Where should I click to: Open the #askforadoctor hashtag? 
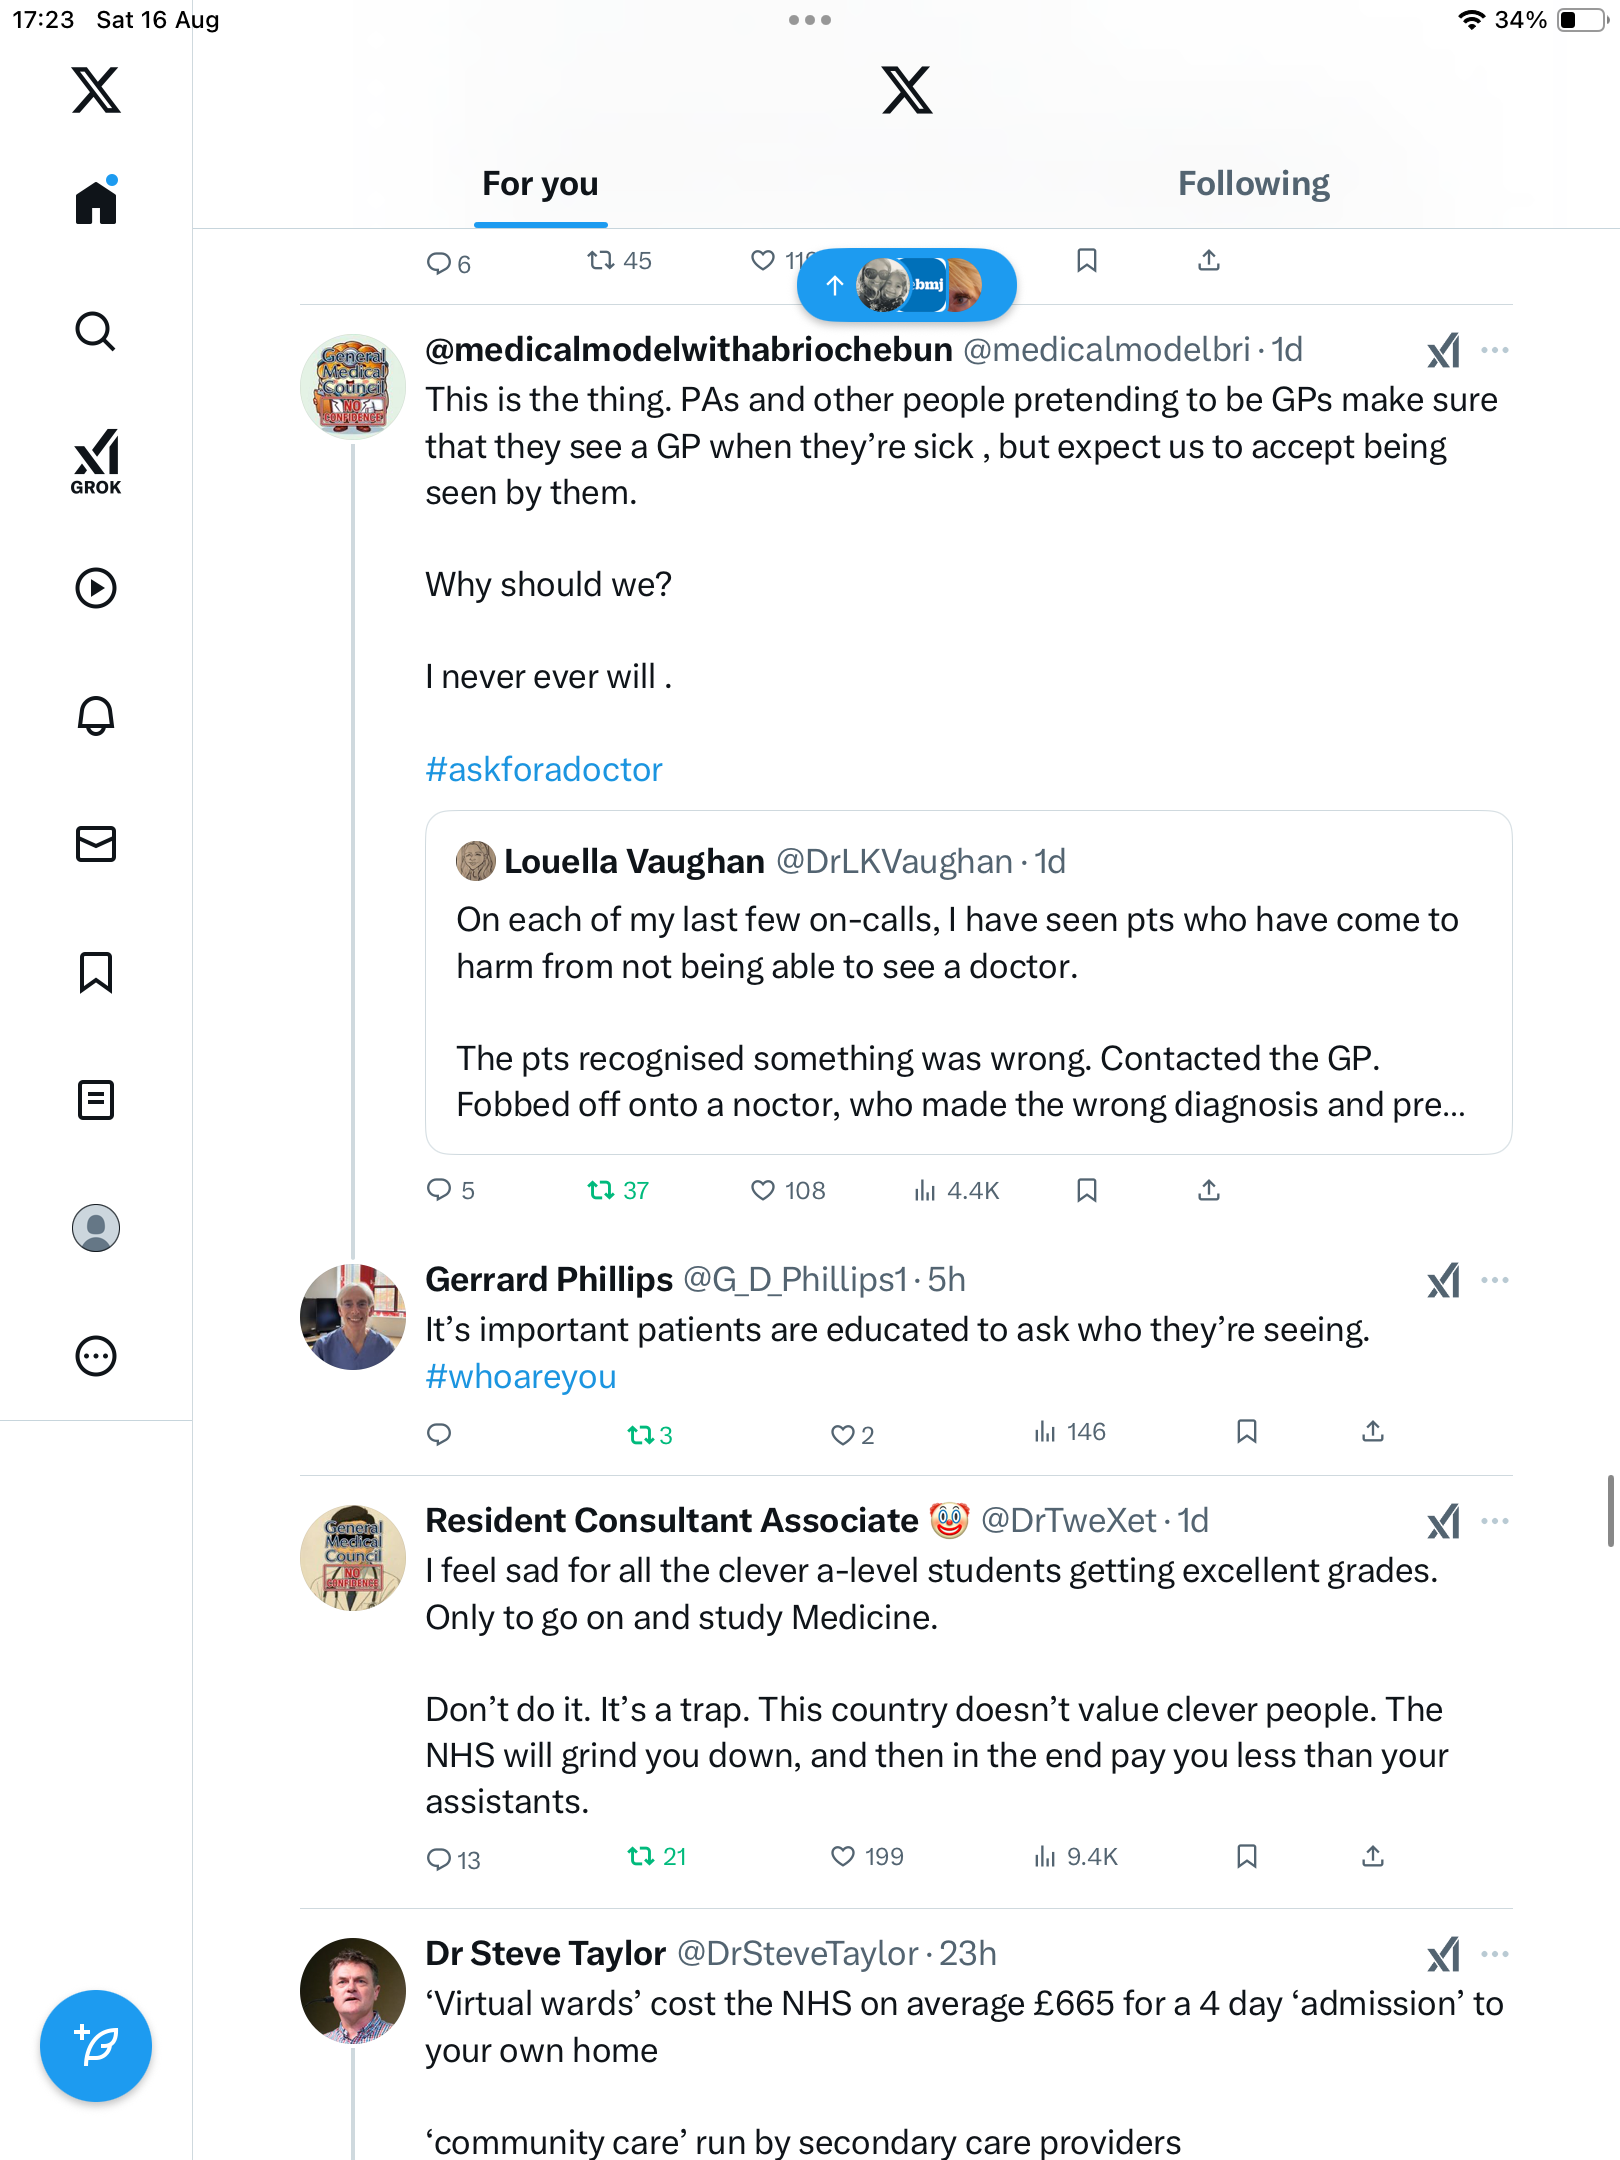tap(544, 769)
